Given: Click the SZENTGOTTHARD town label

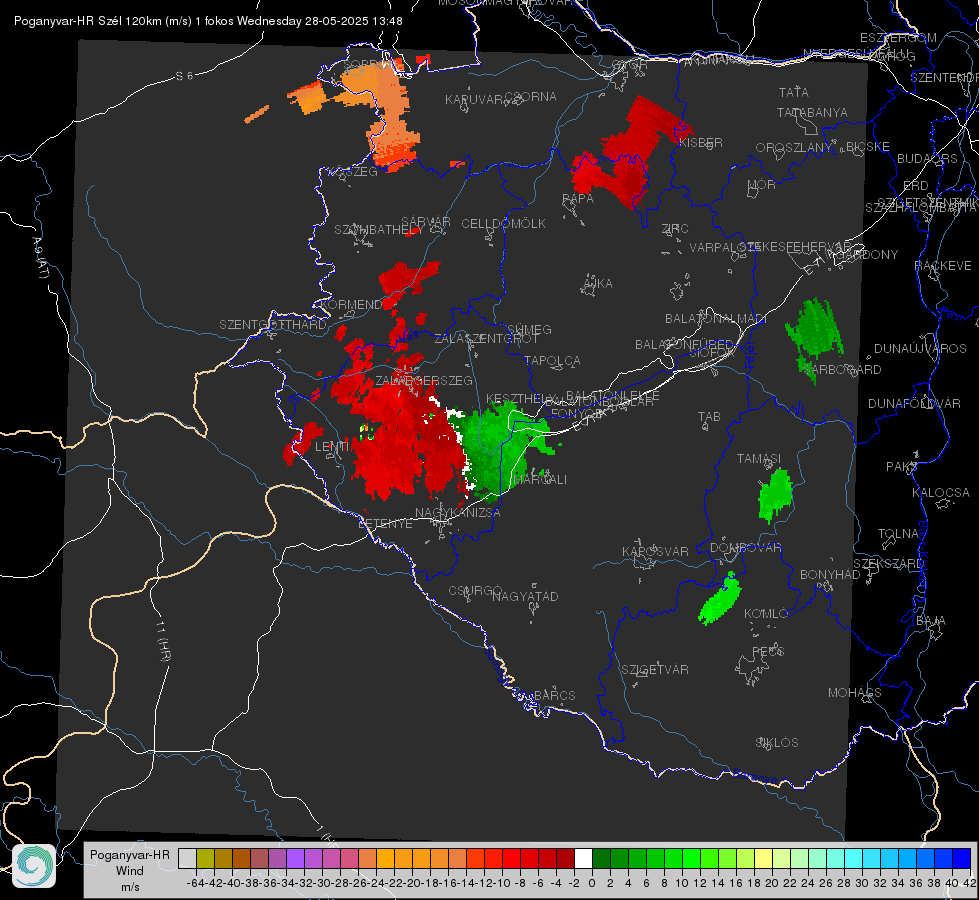Looking at the screenshot, I should 273,324.
